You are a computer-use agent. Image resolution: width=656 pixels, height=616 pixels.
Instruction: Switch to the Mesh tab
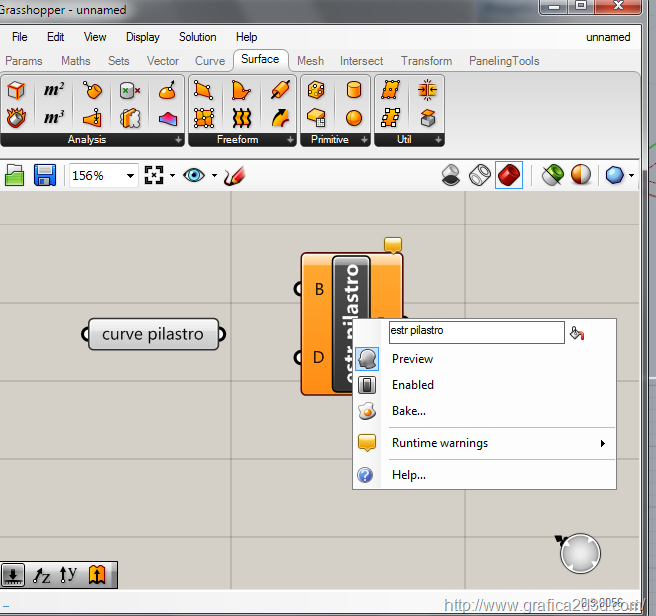[x=310, y=61]
